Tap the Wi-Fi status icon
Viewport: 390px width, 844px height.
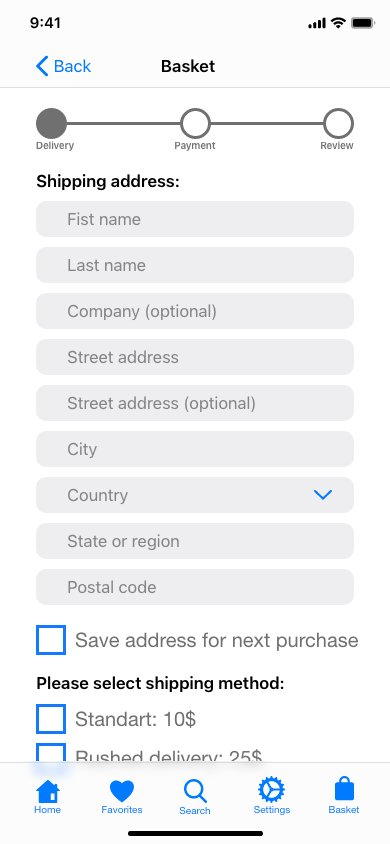click(338, 23)
